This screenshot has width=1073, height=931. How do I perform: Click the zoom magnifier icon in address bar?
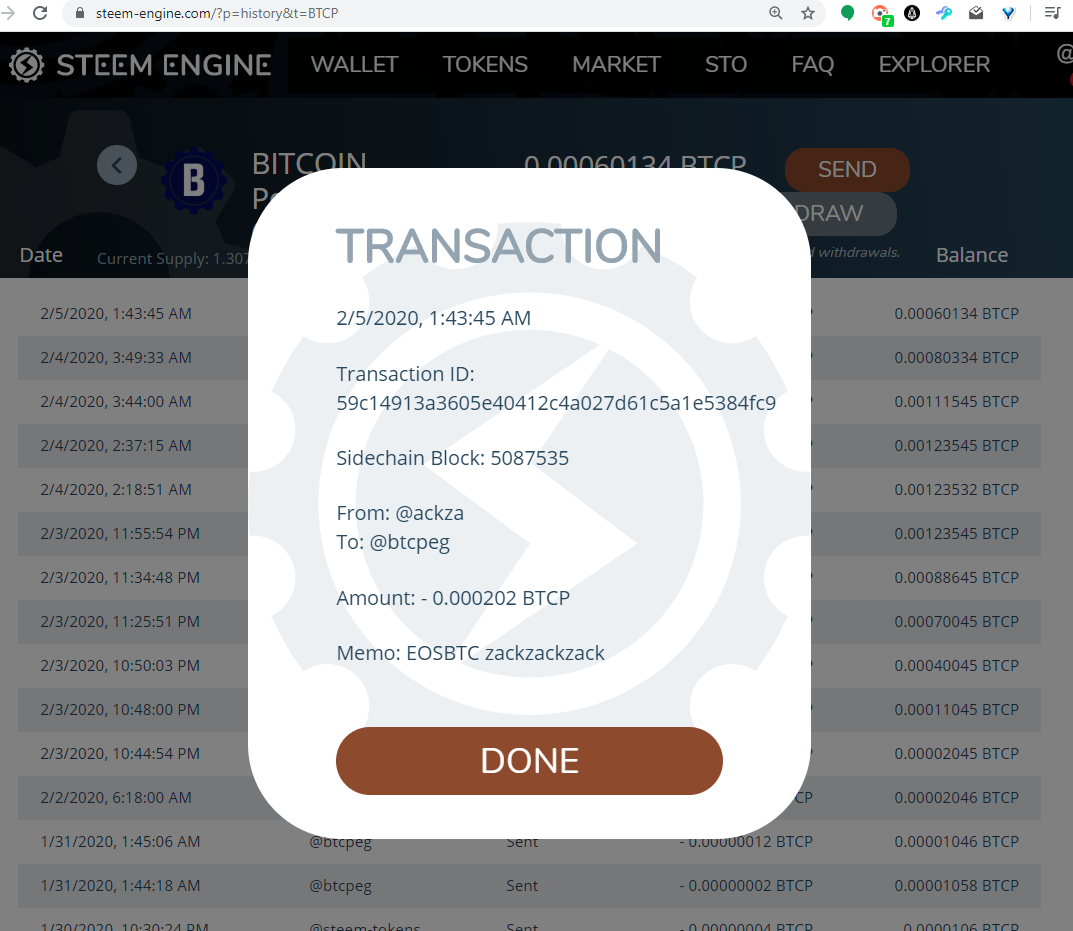(775, 13)
